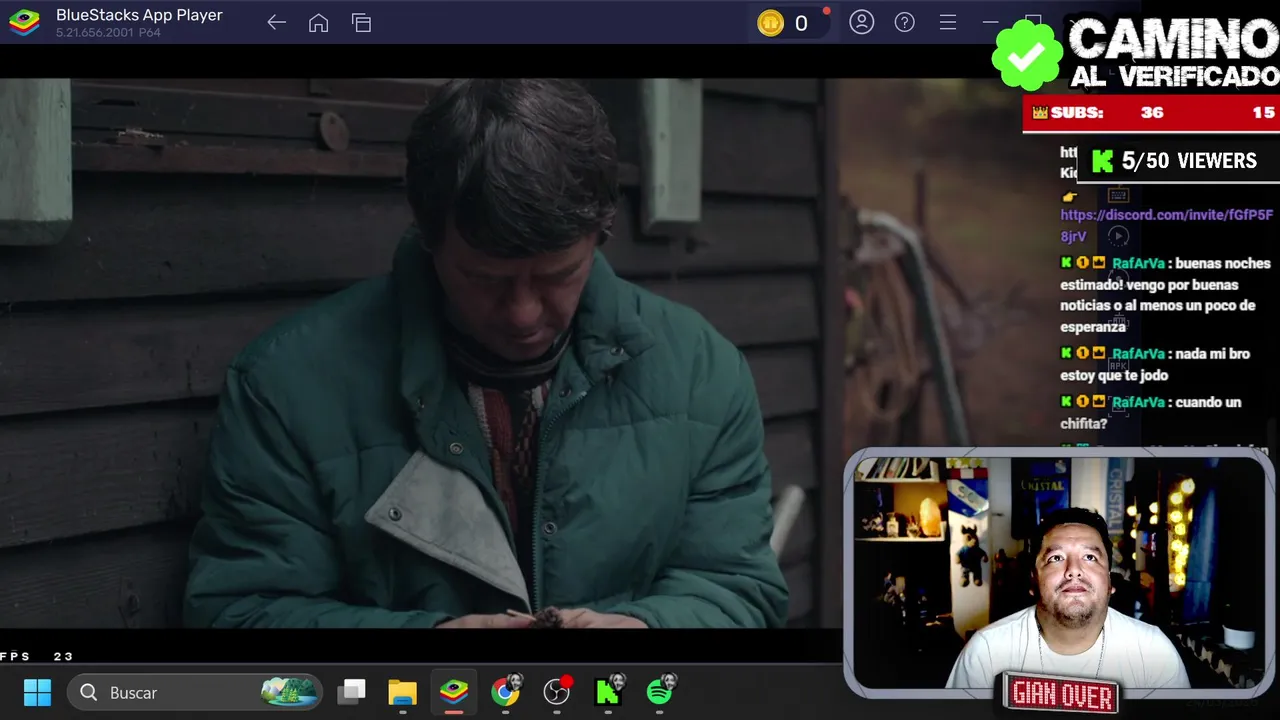Open the BlueStacks account profile icon

(x=862, y=22)
